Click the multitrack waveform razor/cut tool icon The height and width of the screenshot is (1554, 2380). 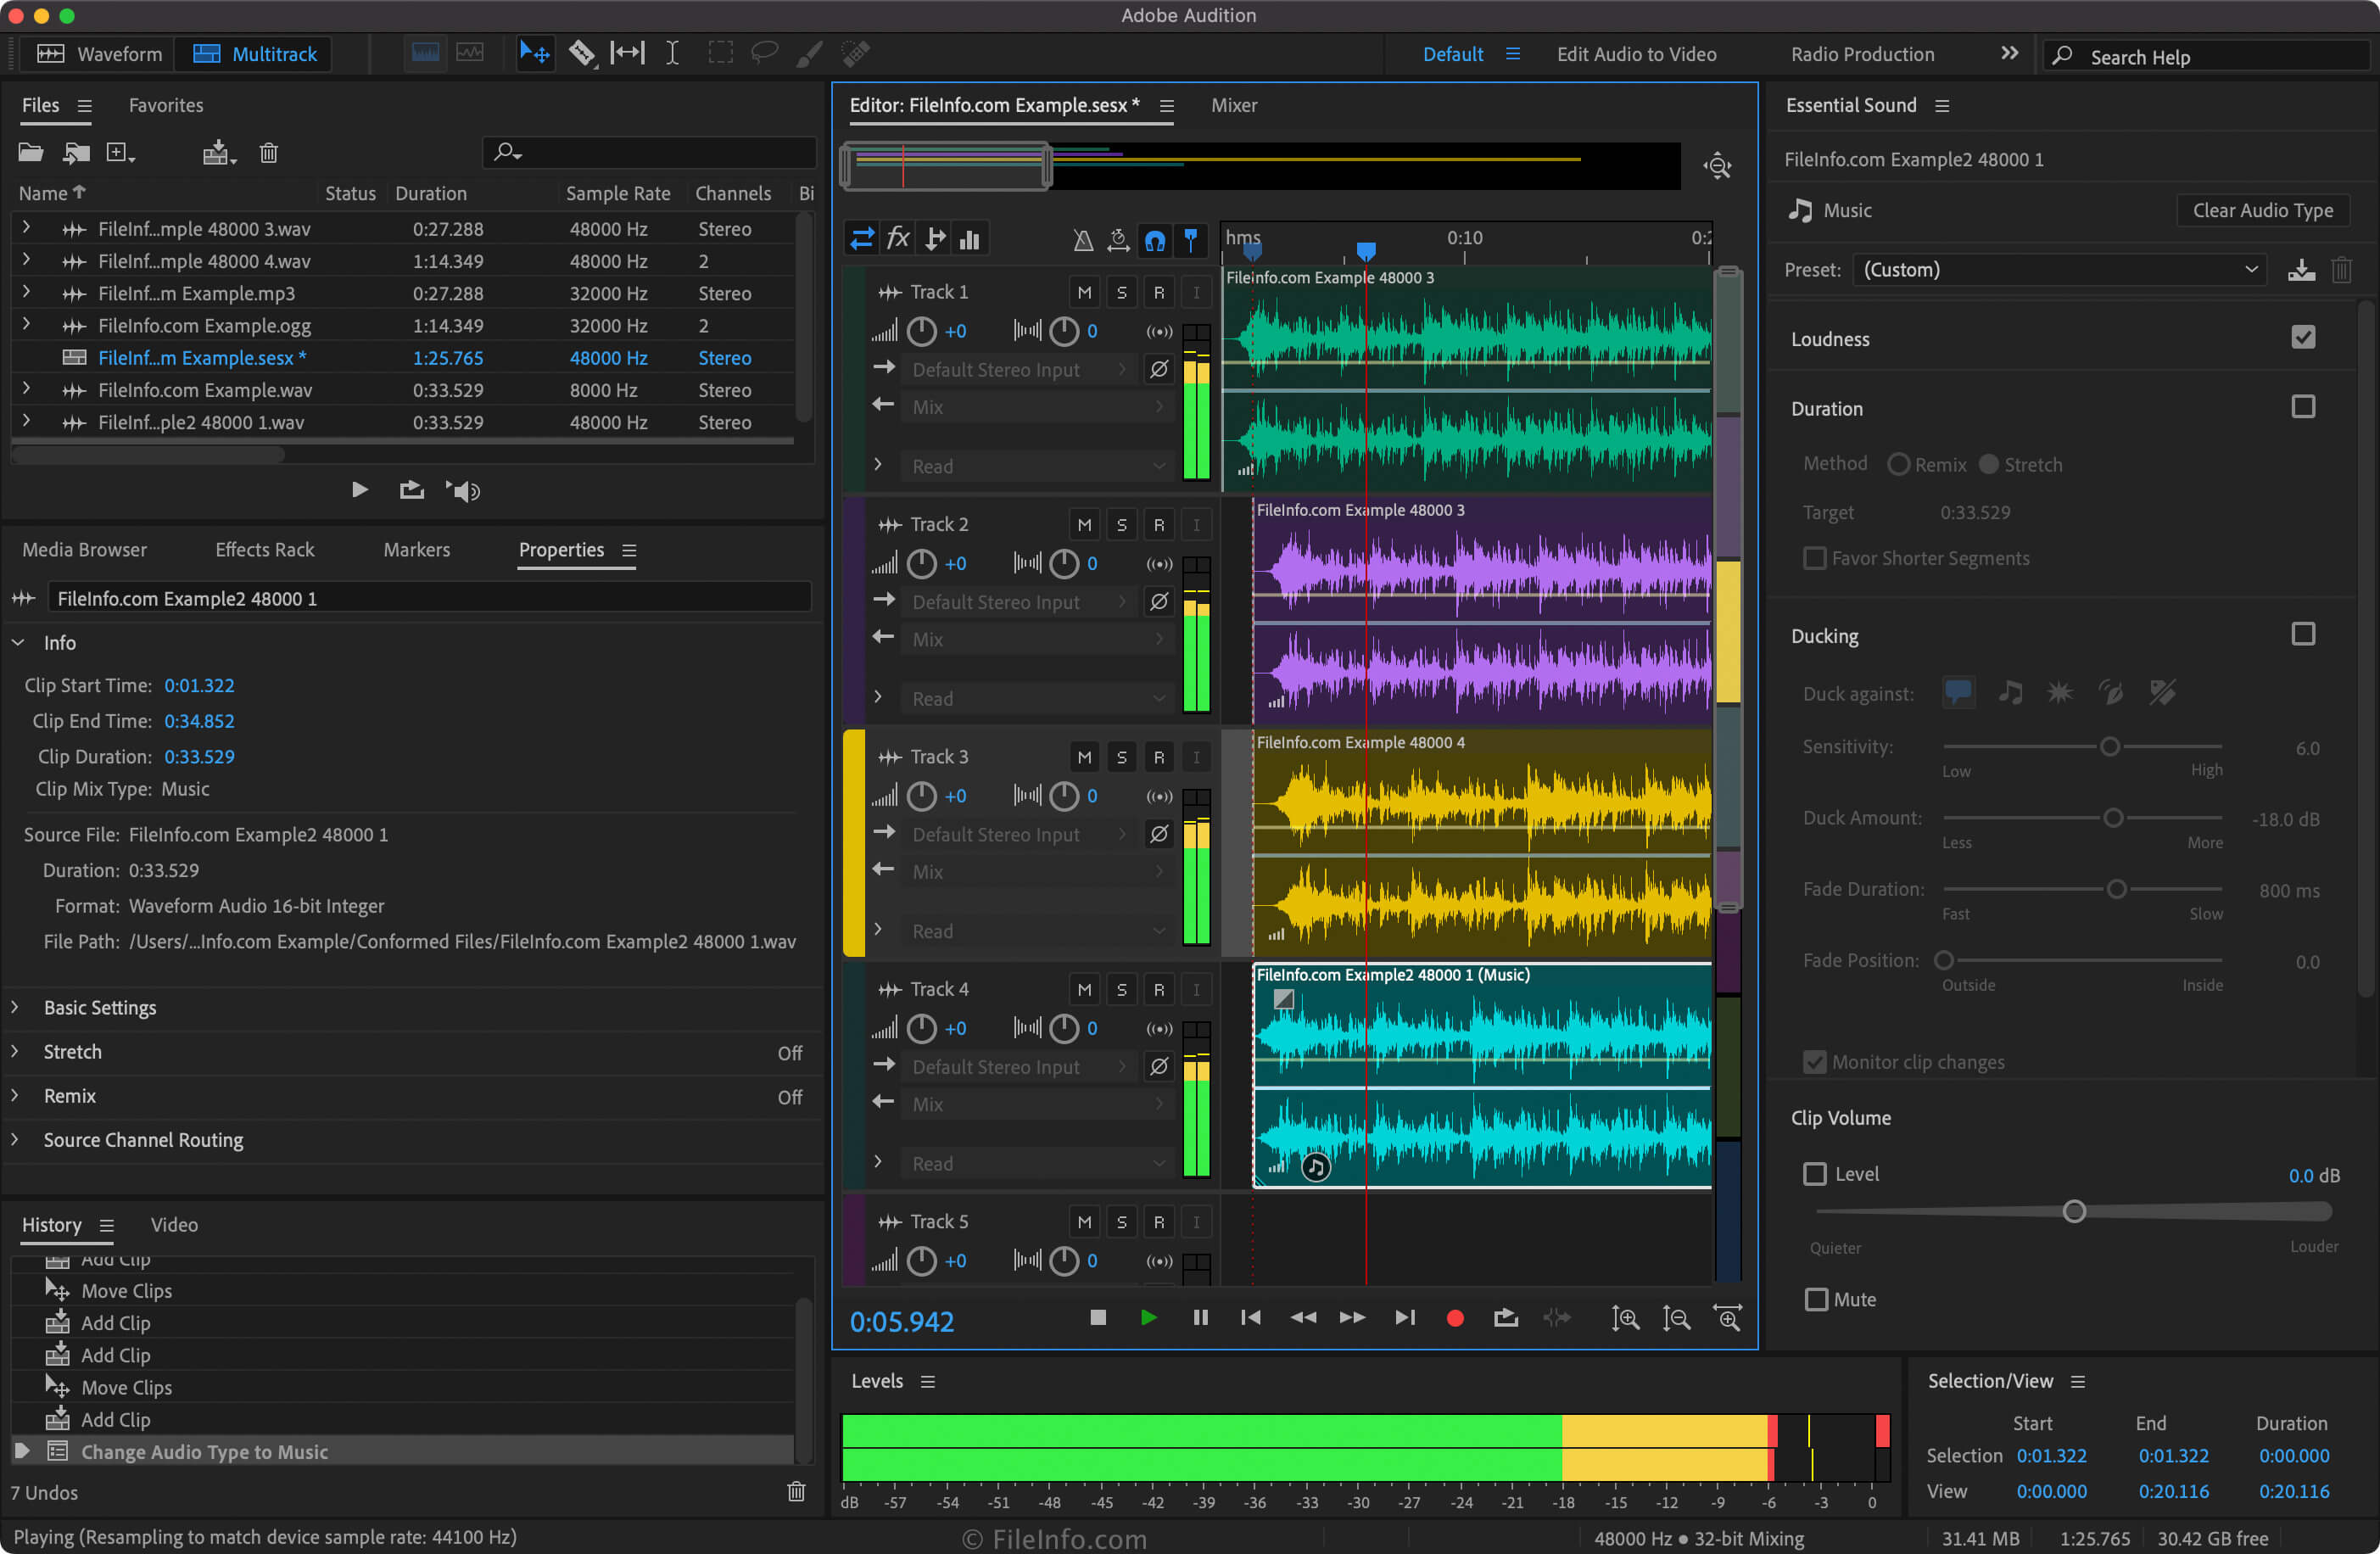[x=574, y=53]
